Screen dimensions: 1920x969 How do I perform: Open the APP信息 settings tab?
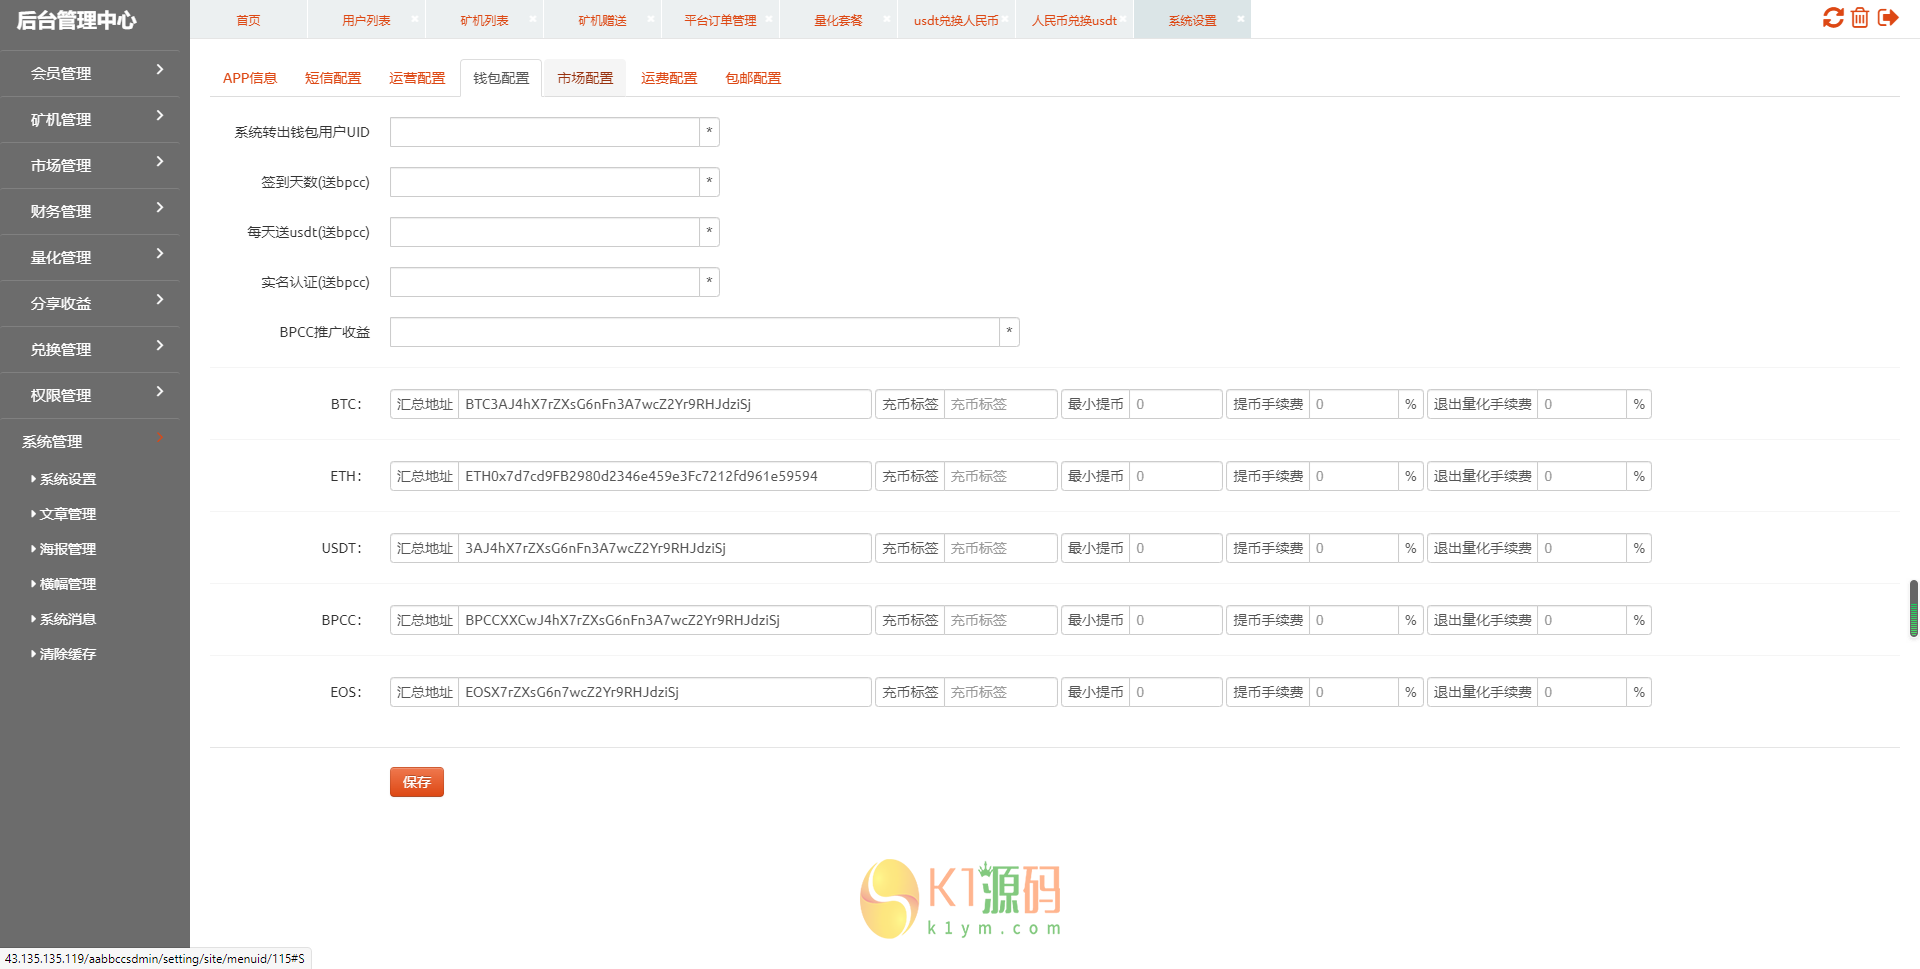pos(250,78)
